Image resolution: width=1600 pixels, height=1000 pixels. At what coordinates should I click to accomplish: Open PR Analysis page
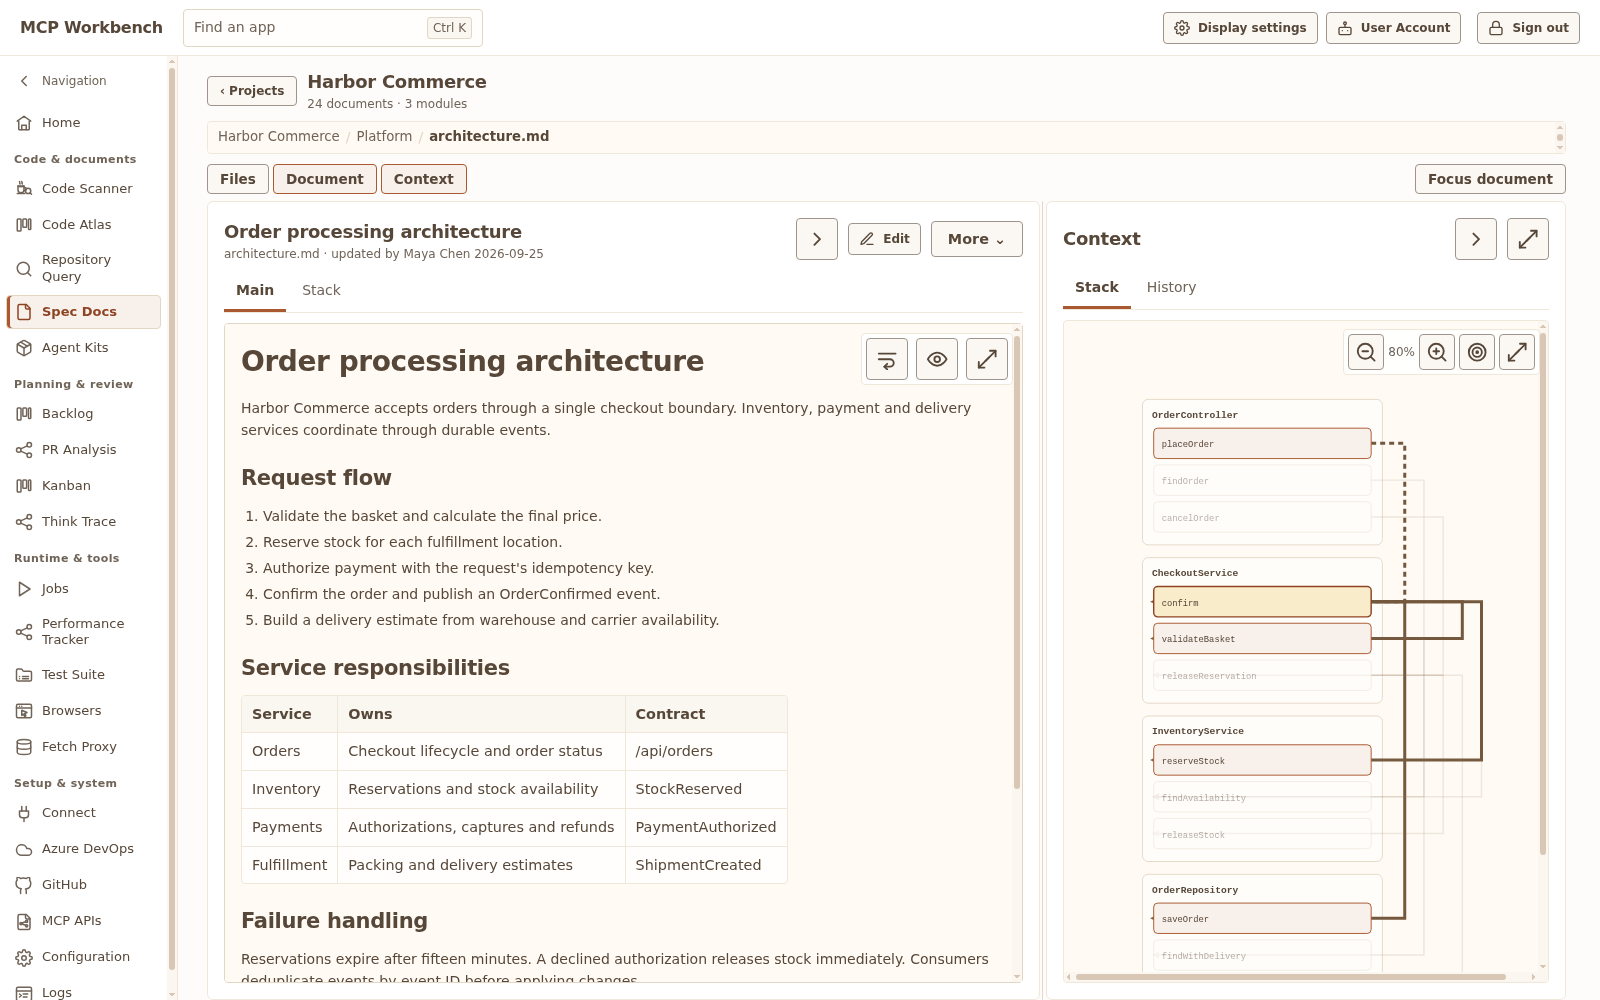point(84,449)
